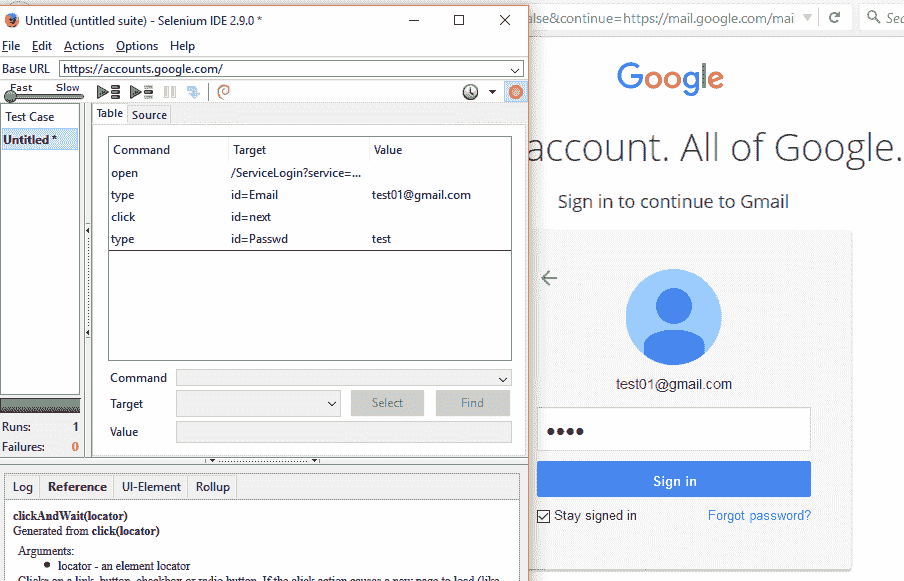Viewport: 904px width, 581px height.
Task: Switch to the Log tab
Action: pyautogui.click(x=22, y=487)
